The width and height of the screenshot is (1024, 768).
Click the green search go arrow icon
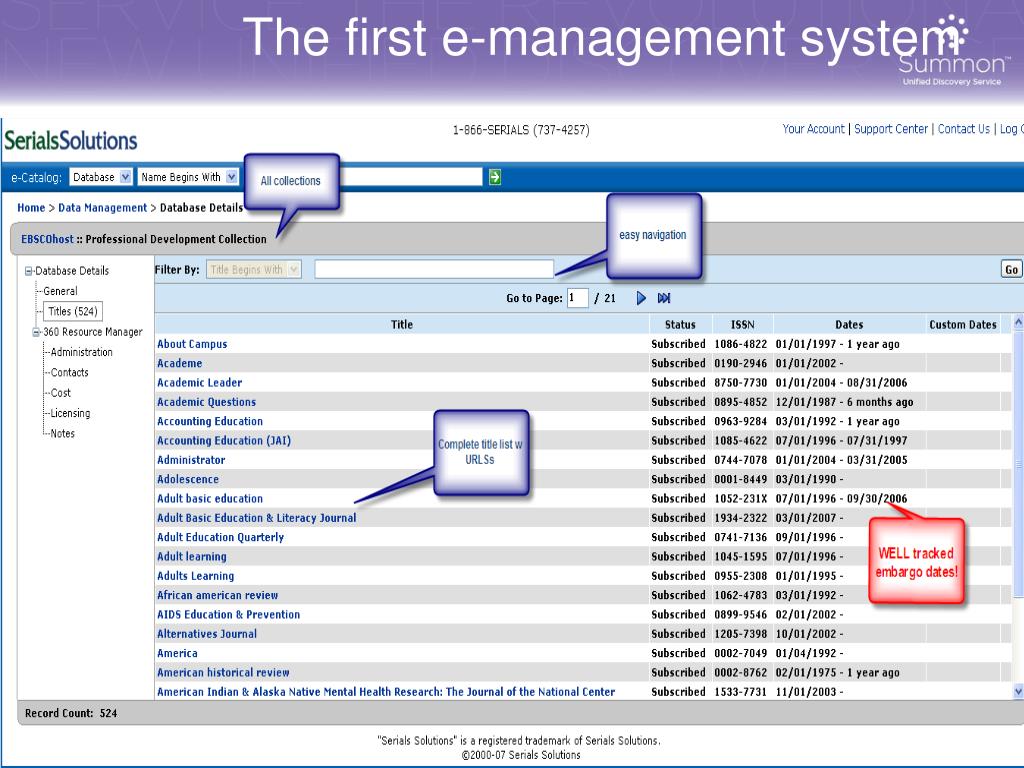(x=495, y=177)
